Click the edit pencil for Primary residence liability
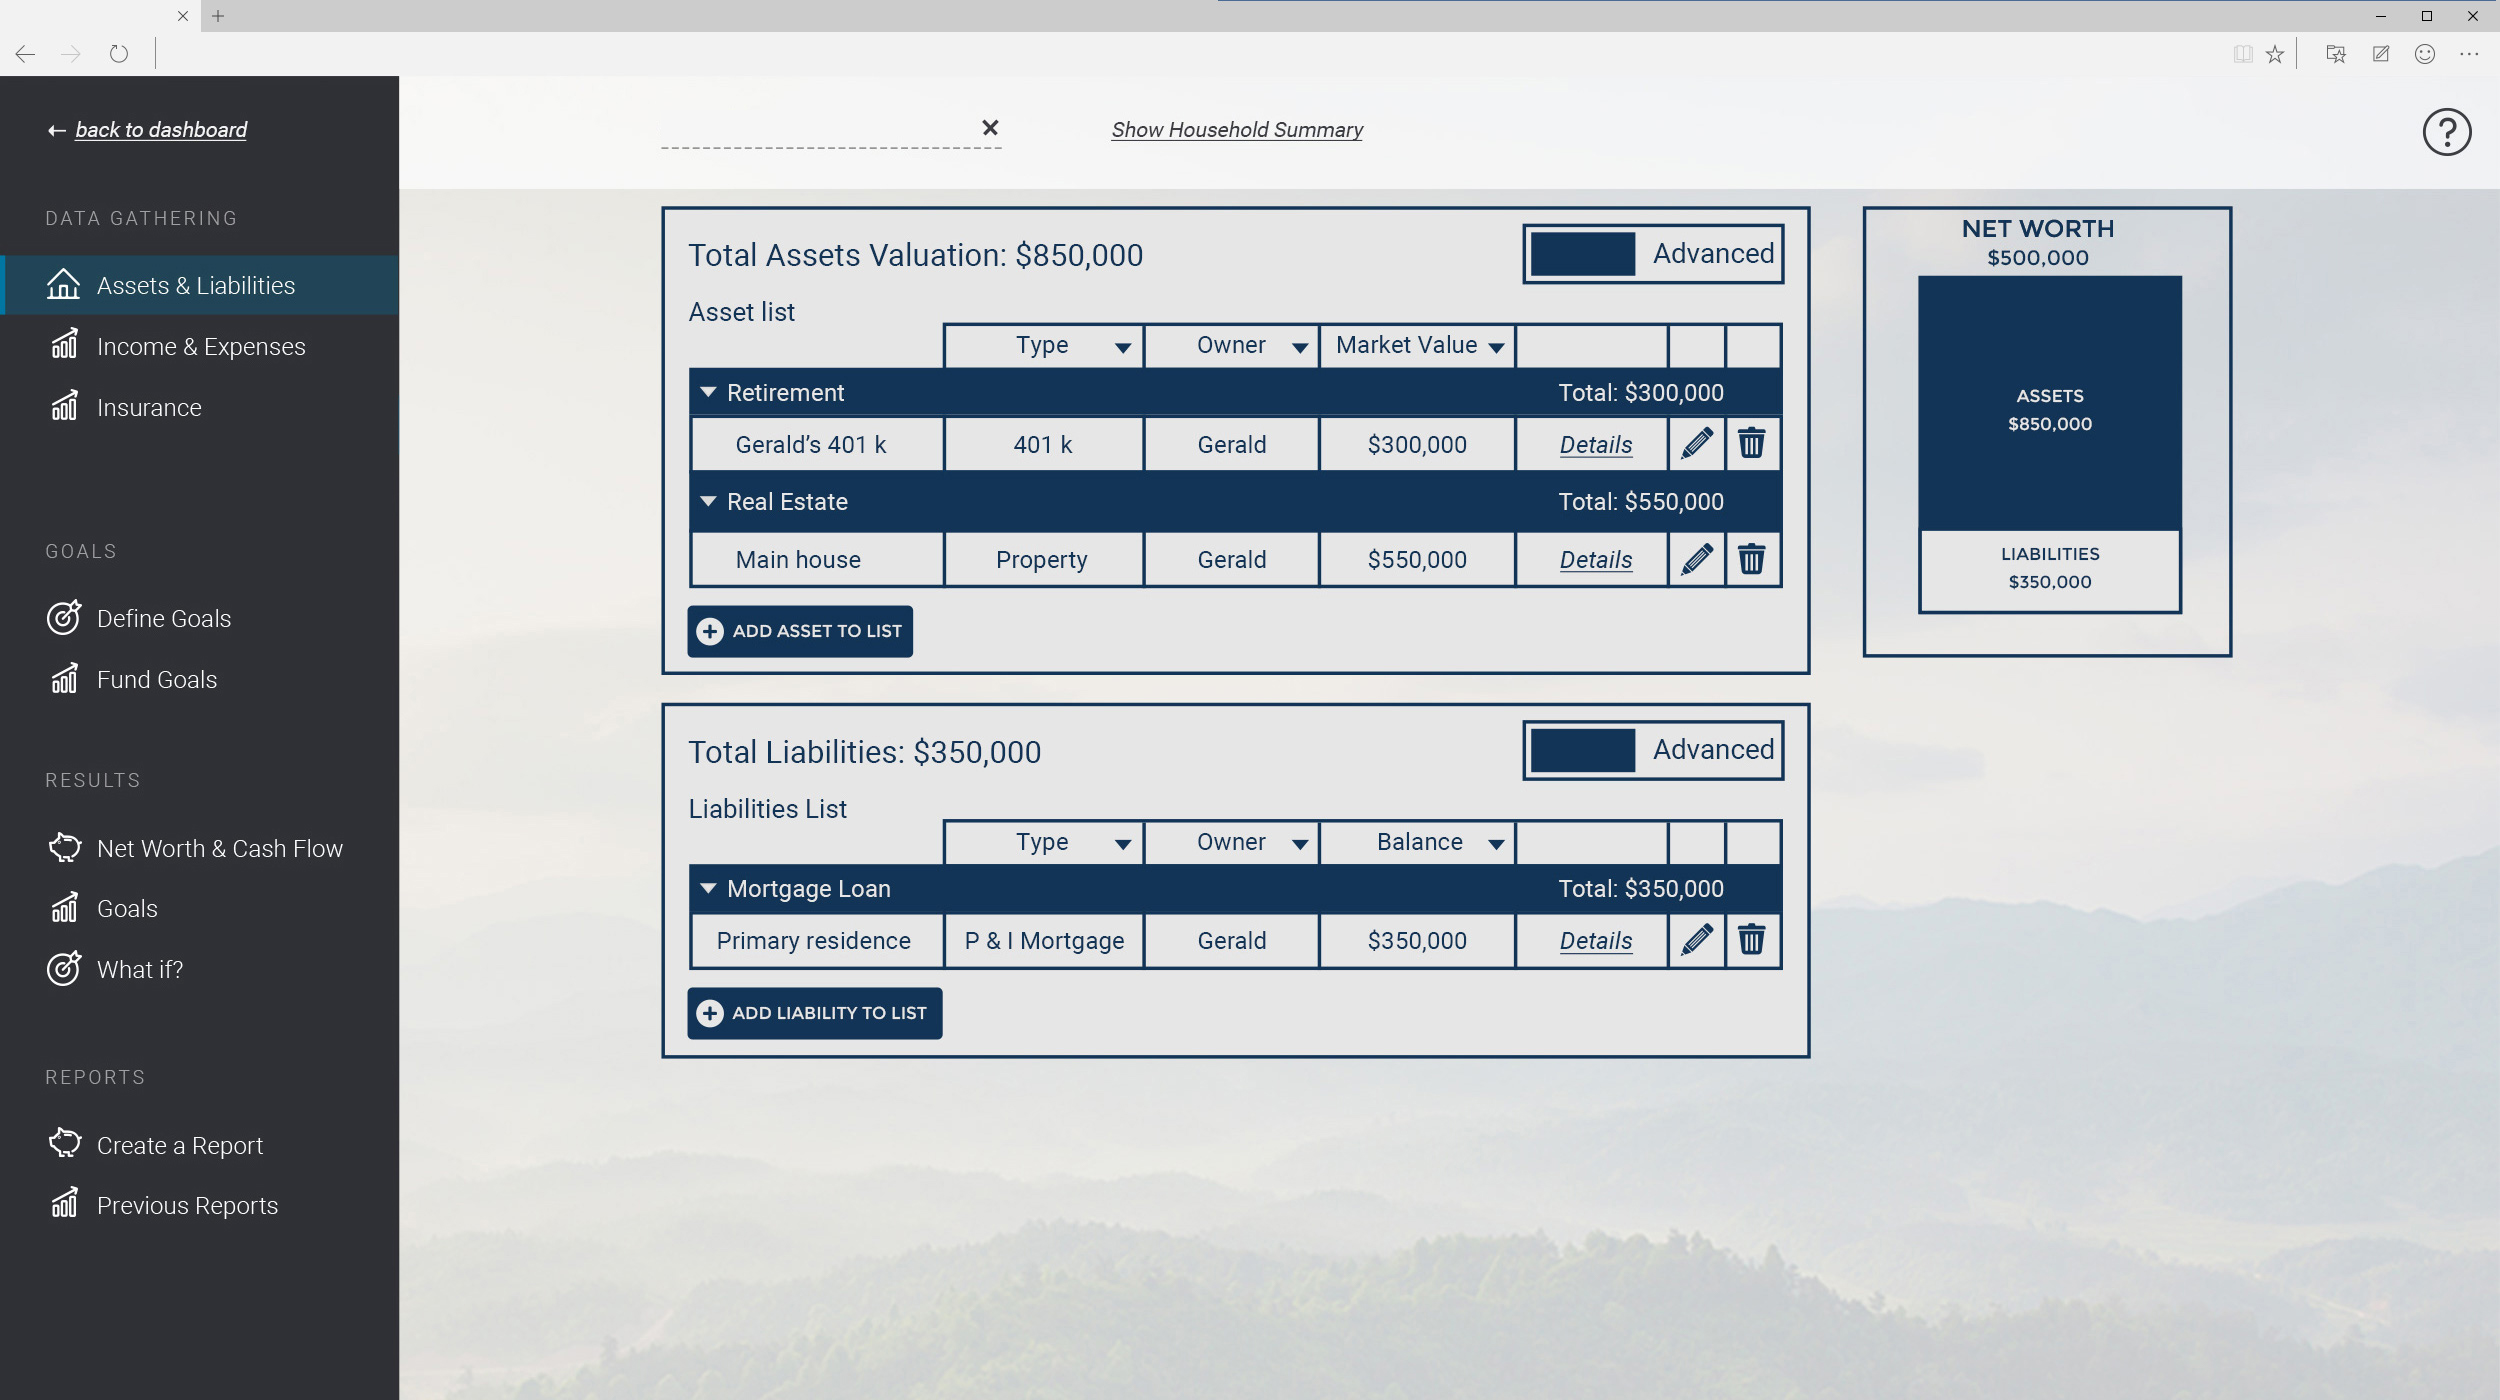 coord(1696,940)
